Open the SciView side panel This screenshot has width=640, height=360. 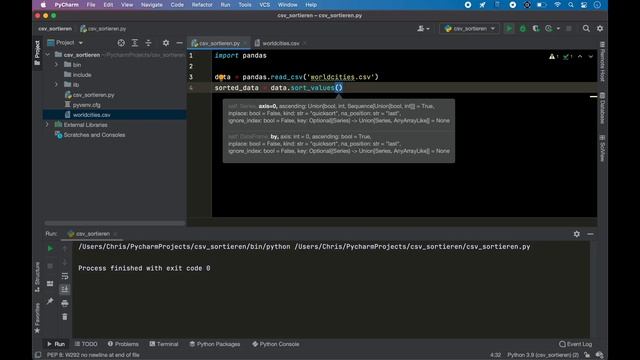click(x=602, y=148)
